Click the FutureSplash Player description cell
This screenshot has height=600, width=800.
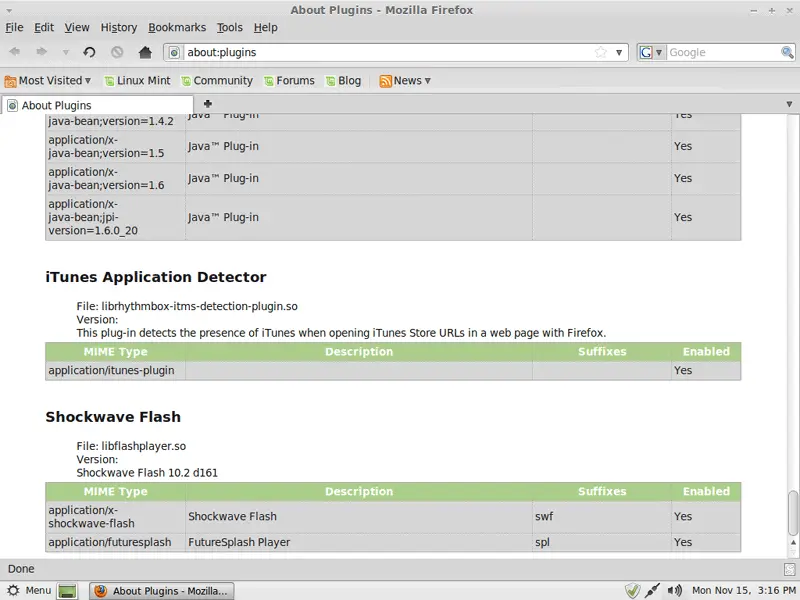click(x=359, y=542)
